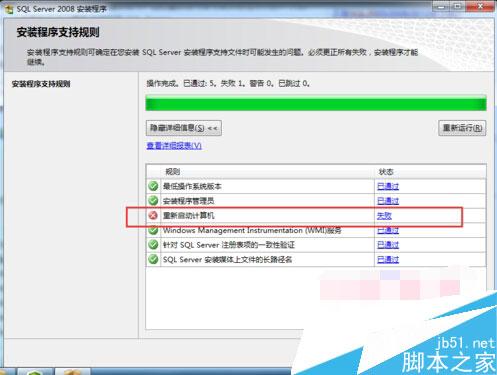
Task: Click the green completed progress bar
Action: coord(316,103)
